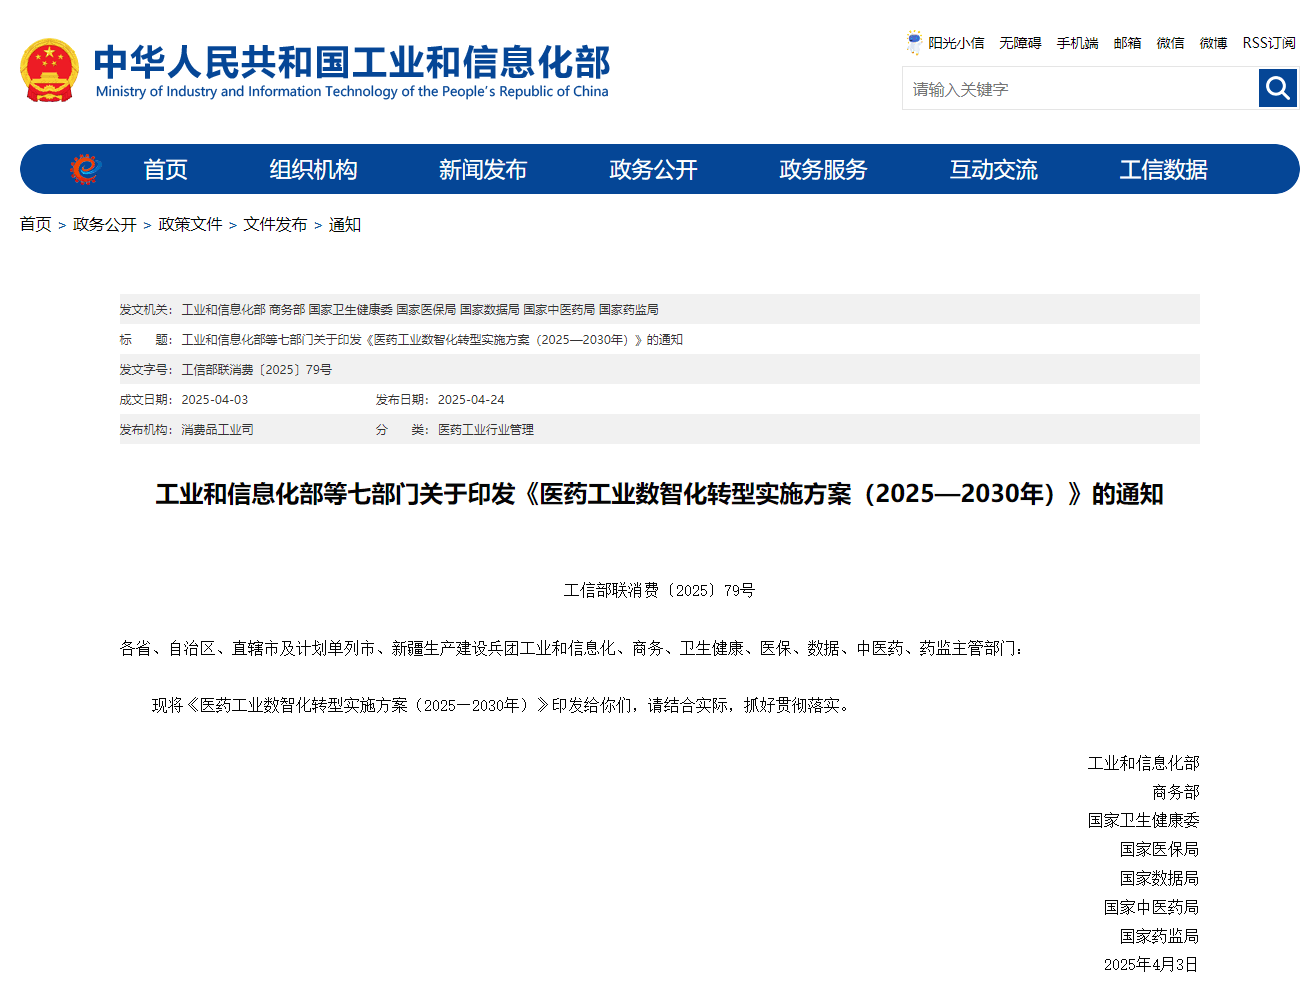The width and height of the screenshot is (1312, 999).
Task: Open the 首页 navigation menu item
Action: click(166, 170)
